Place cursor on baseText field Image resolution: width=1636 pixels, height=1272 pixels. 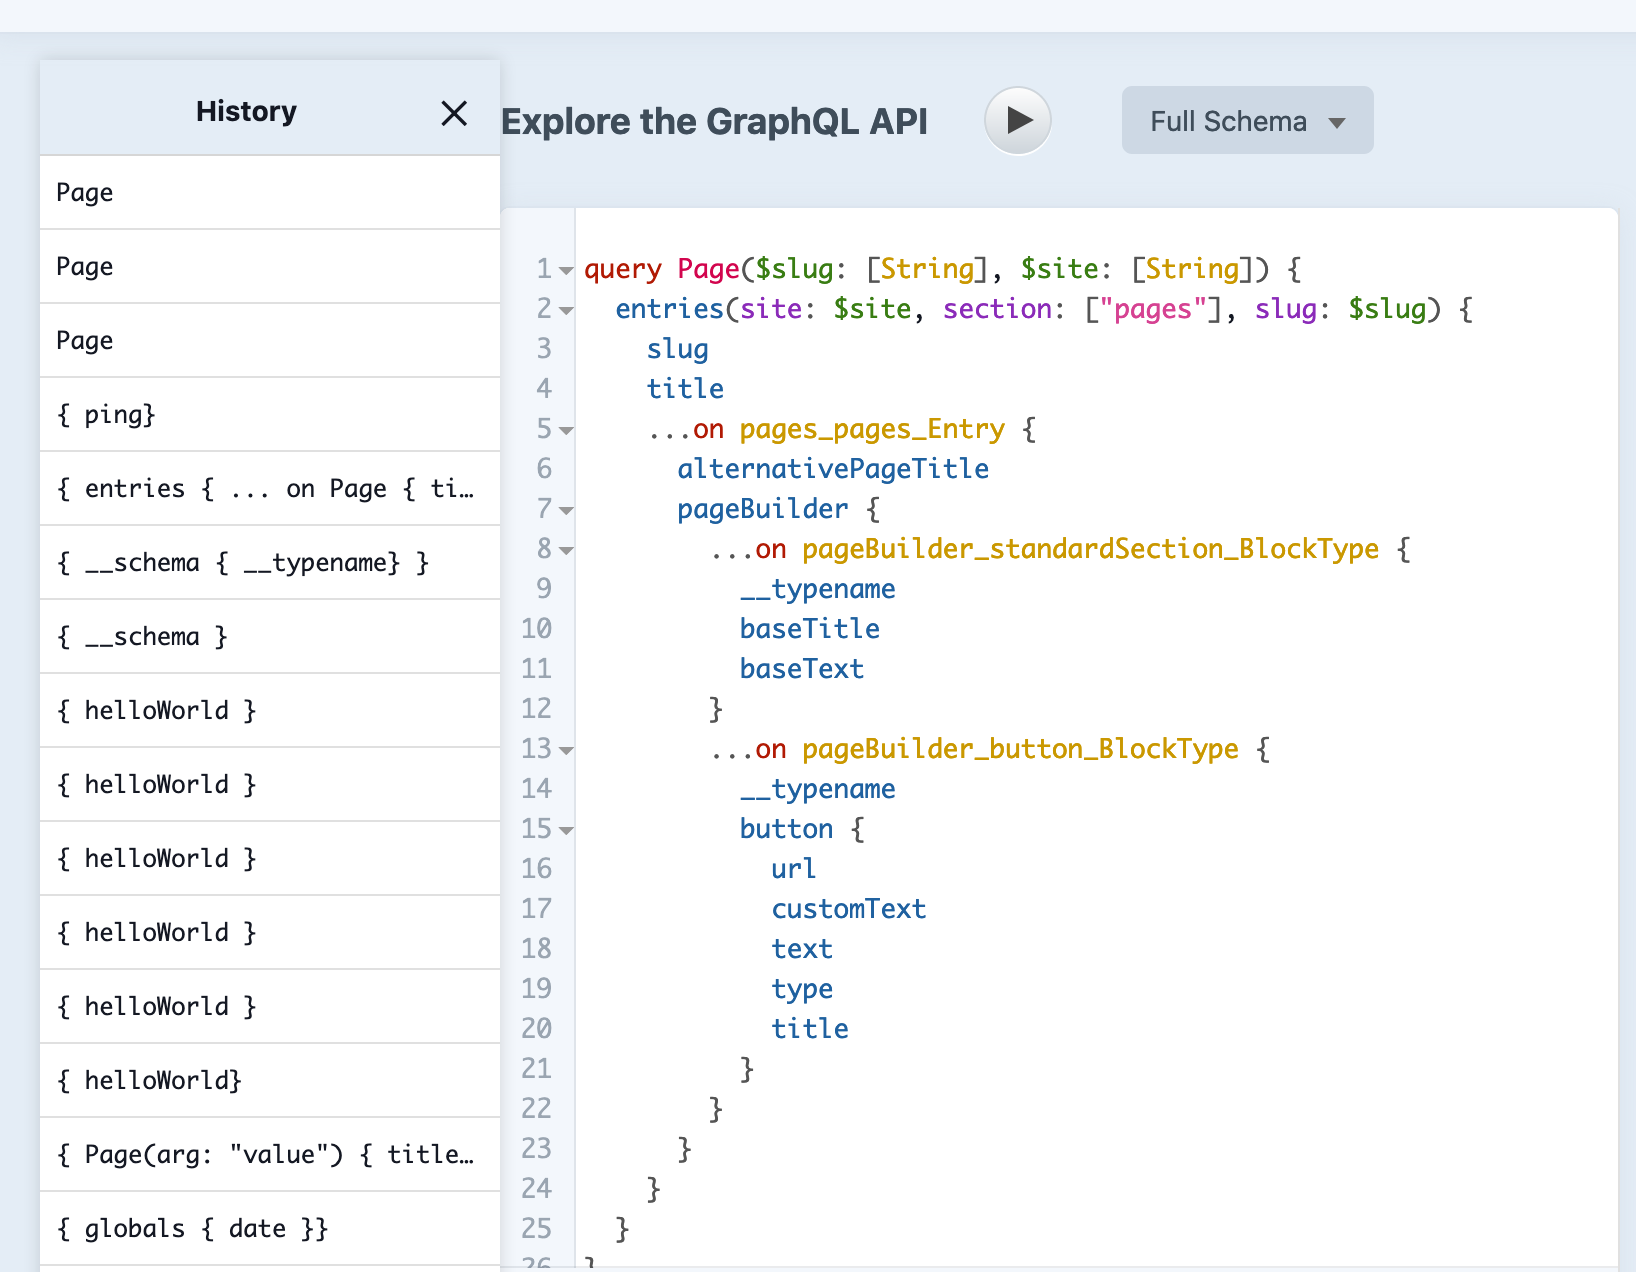point(802,669)
